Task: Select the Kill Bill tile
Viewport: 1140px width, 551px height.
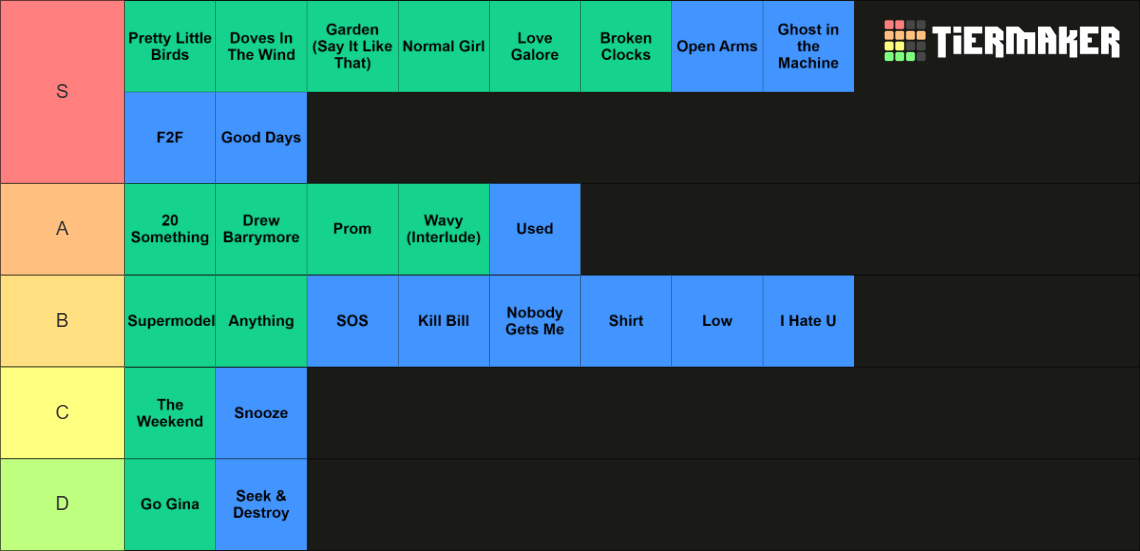Action: [443, 321]
